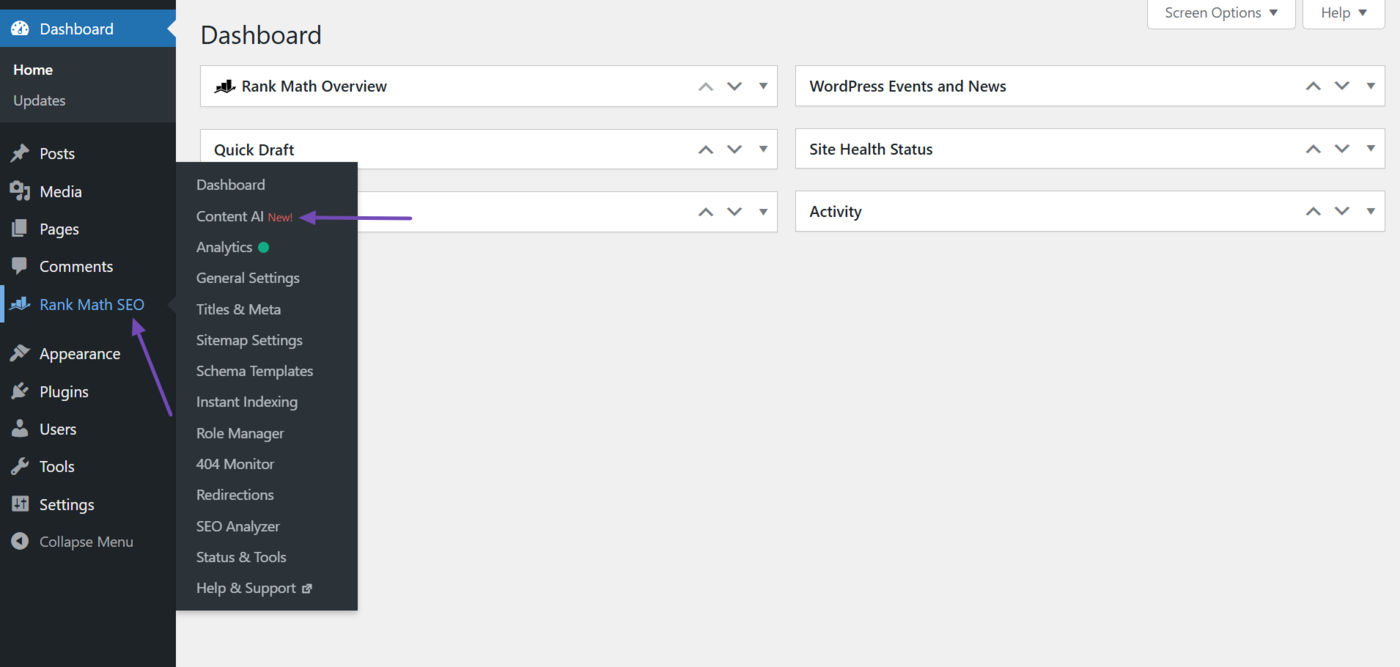Click the Pages menu icon
The image size is (1400, 667).
(x=22, y=228)
